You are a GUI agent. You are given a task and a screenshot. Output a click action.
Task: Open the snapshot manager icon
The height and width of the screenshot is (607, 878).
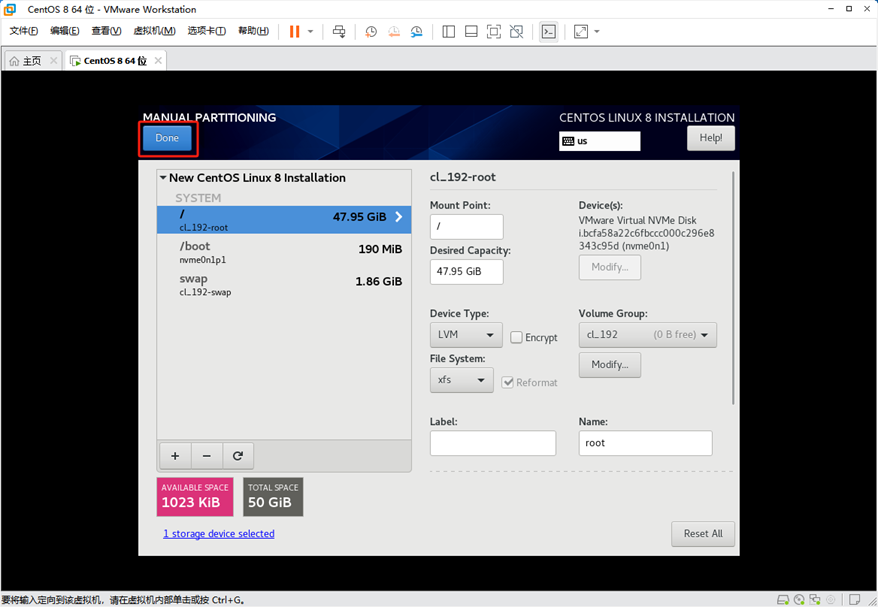(416, 31)
